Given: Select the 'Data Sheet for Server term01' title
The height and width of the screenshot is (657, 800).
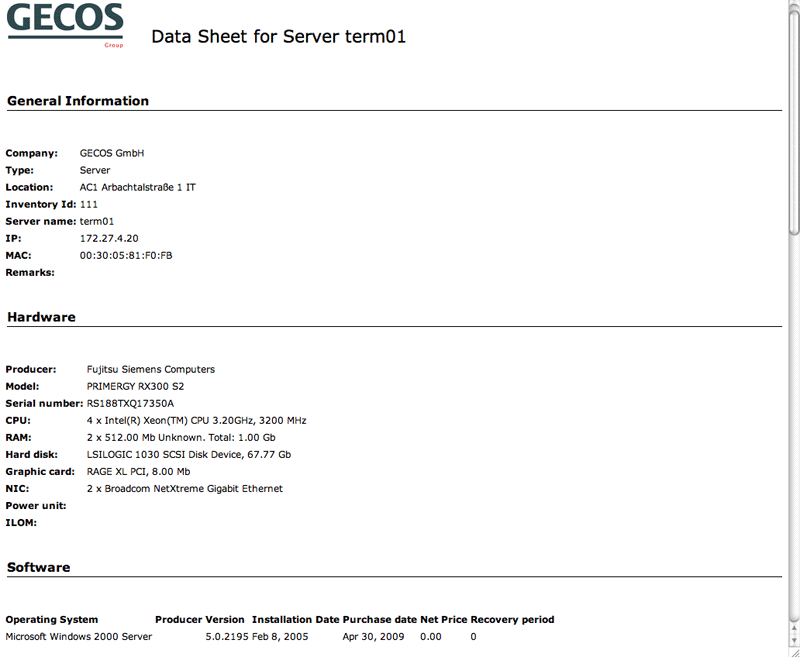Looking at the screenshot, I should coord(279,37).
